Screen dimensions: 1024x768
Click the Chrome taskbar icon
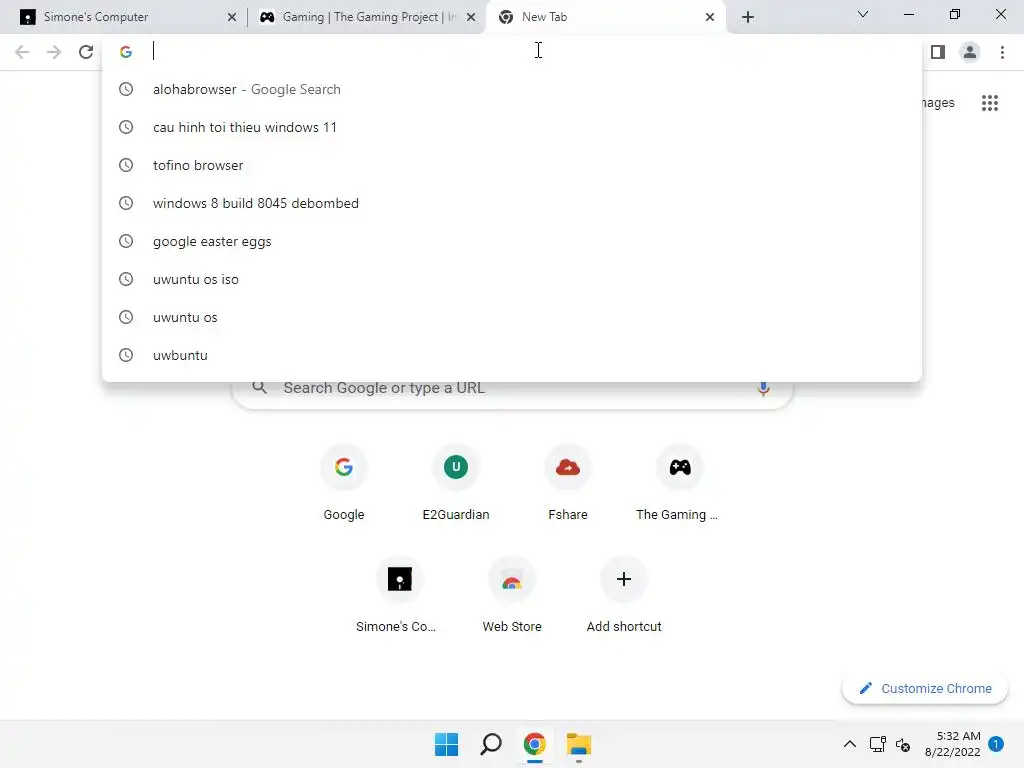[x=534, y=744]
